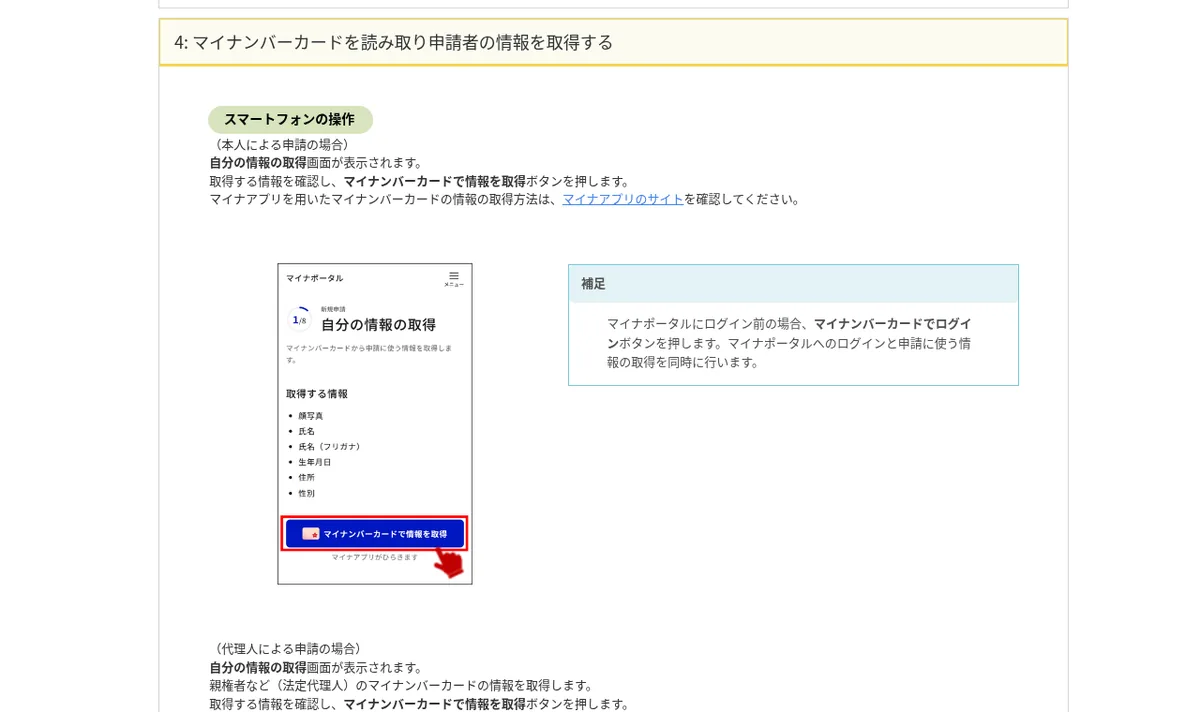Click the section 4 heading about マイナンバーカード
This screenshot has height=712, width=1200.
point(613,42)
